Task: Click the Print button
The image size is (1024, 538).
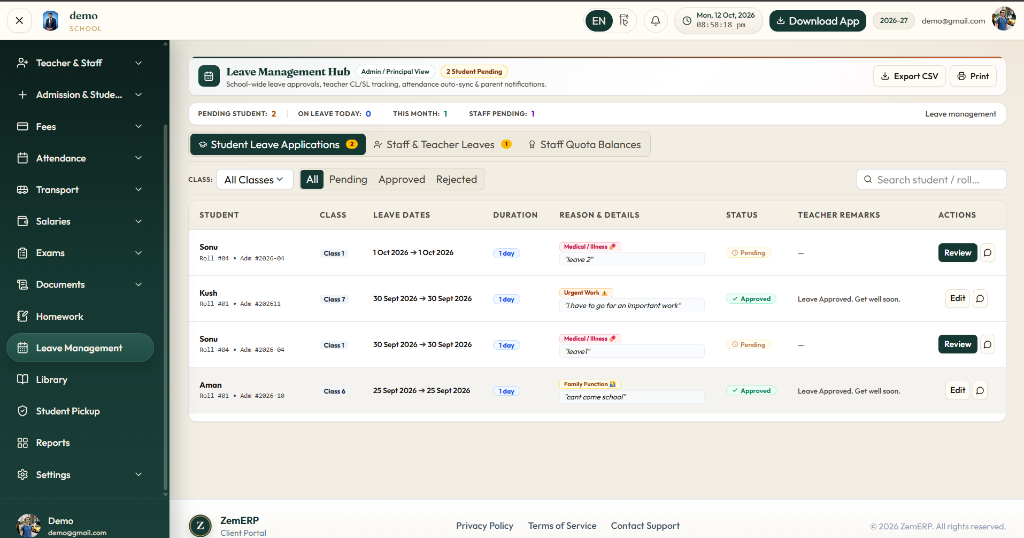Action: pos(973,76)
